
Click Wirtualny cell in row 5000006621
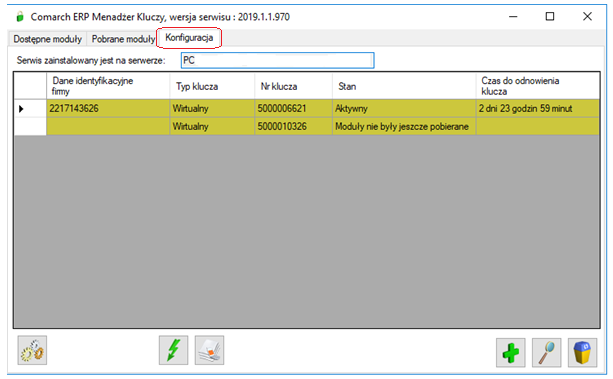pos(212,108)
